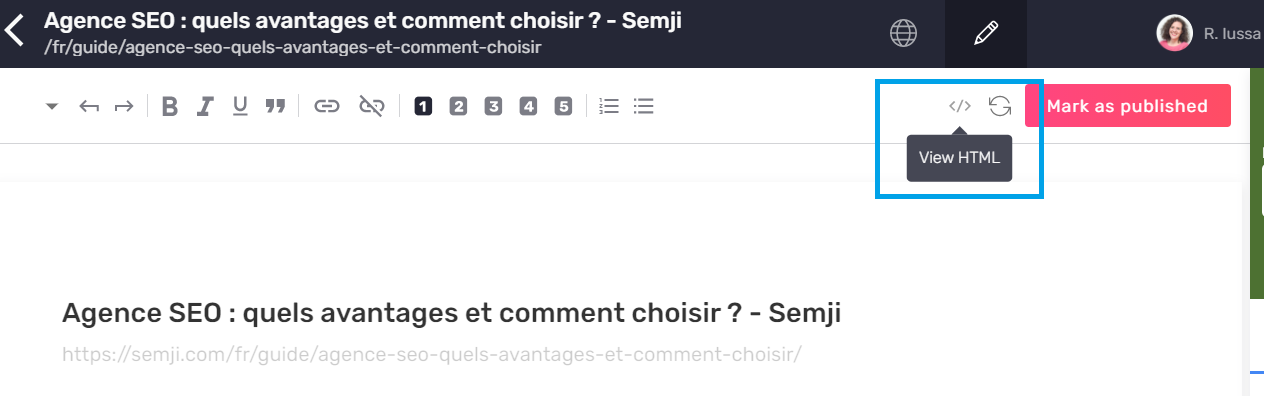This screenshot has width=1264, height=396.
Task: Go back using the left chevron arrow
Action: point(14,32)
